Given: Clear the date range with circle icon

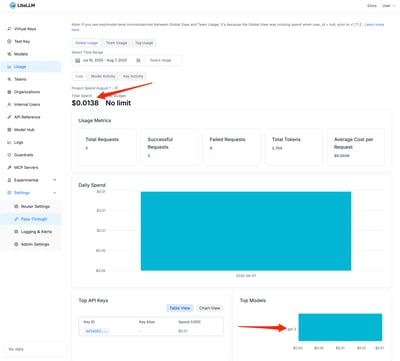Looking at the screenshot, I should (x=138, y=60).
